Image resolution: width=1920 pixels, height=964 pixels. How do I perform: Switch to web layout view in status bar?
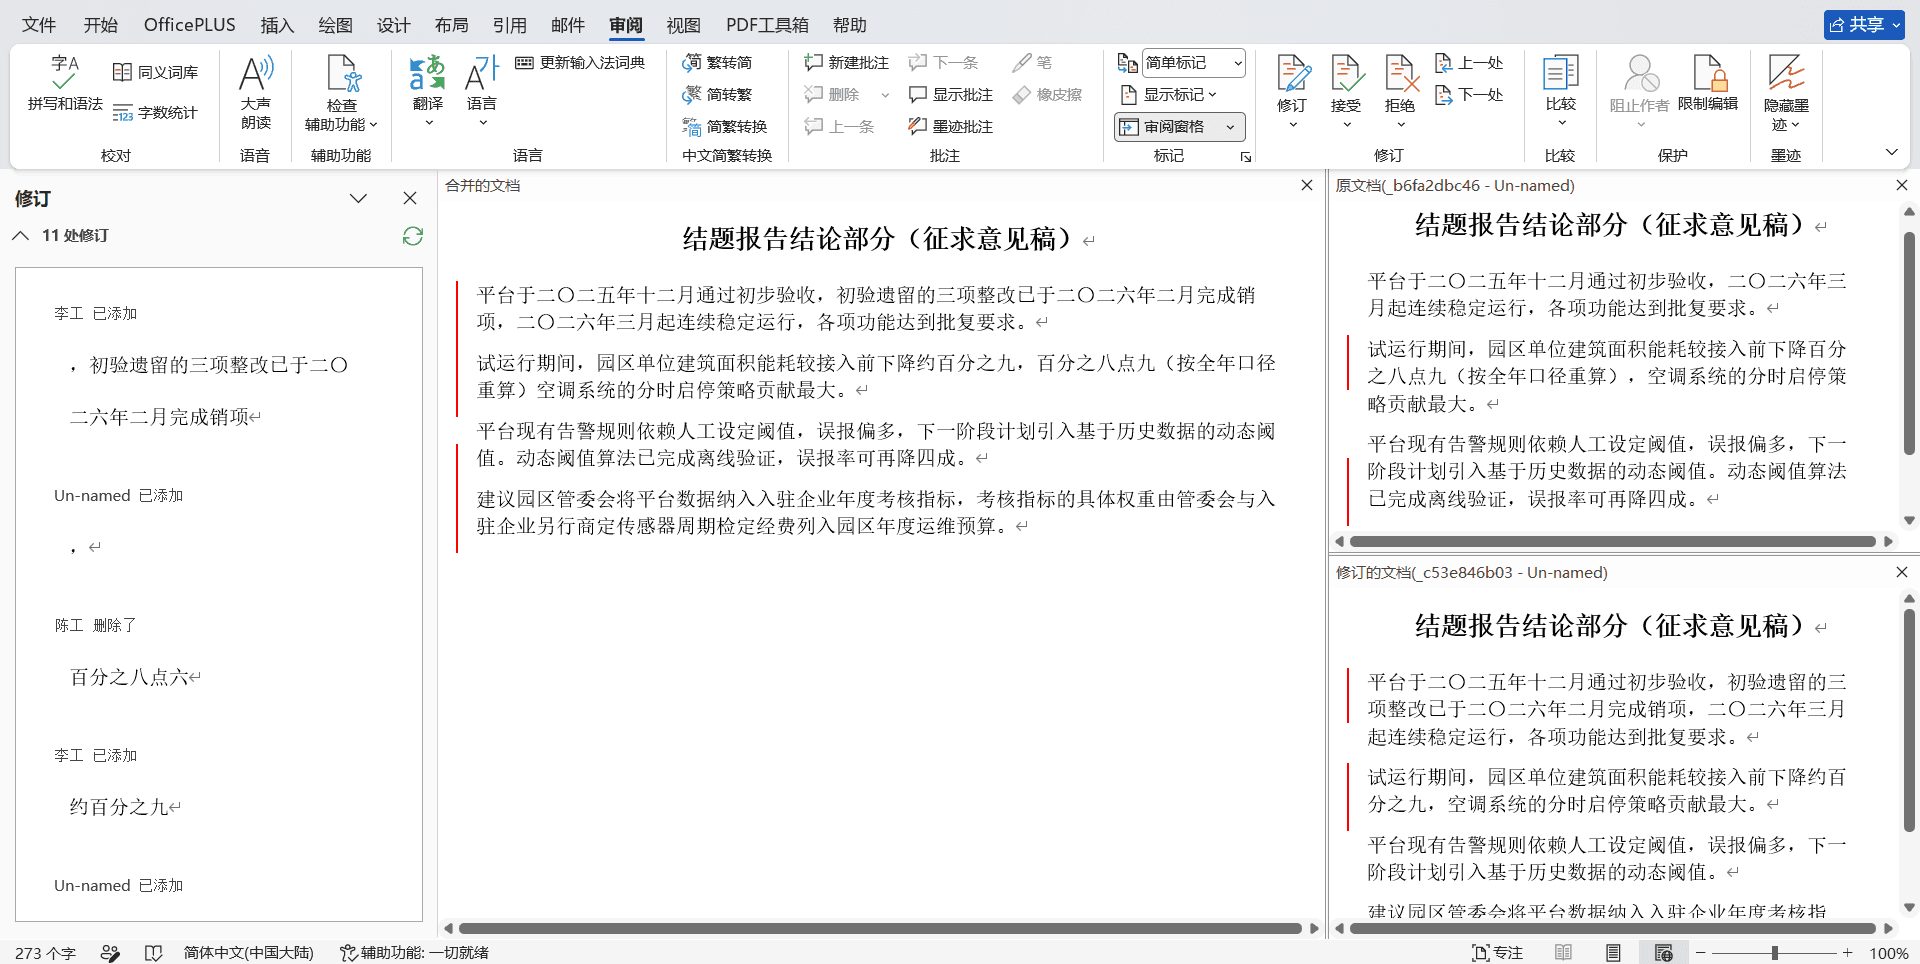tap(1663, 953)
